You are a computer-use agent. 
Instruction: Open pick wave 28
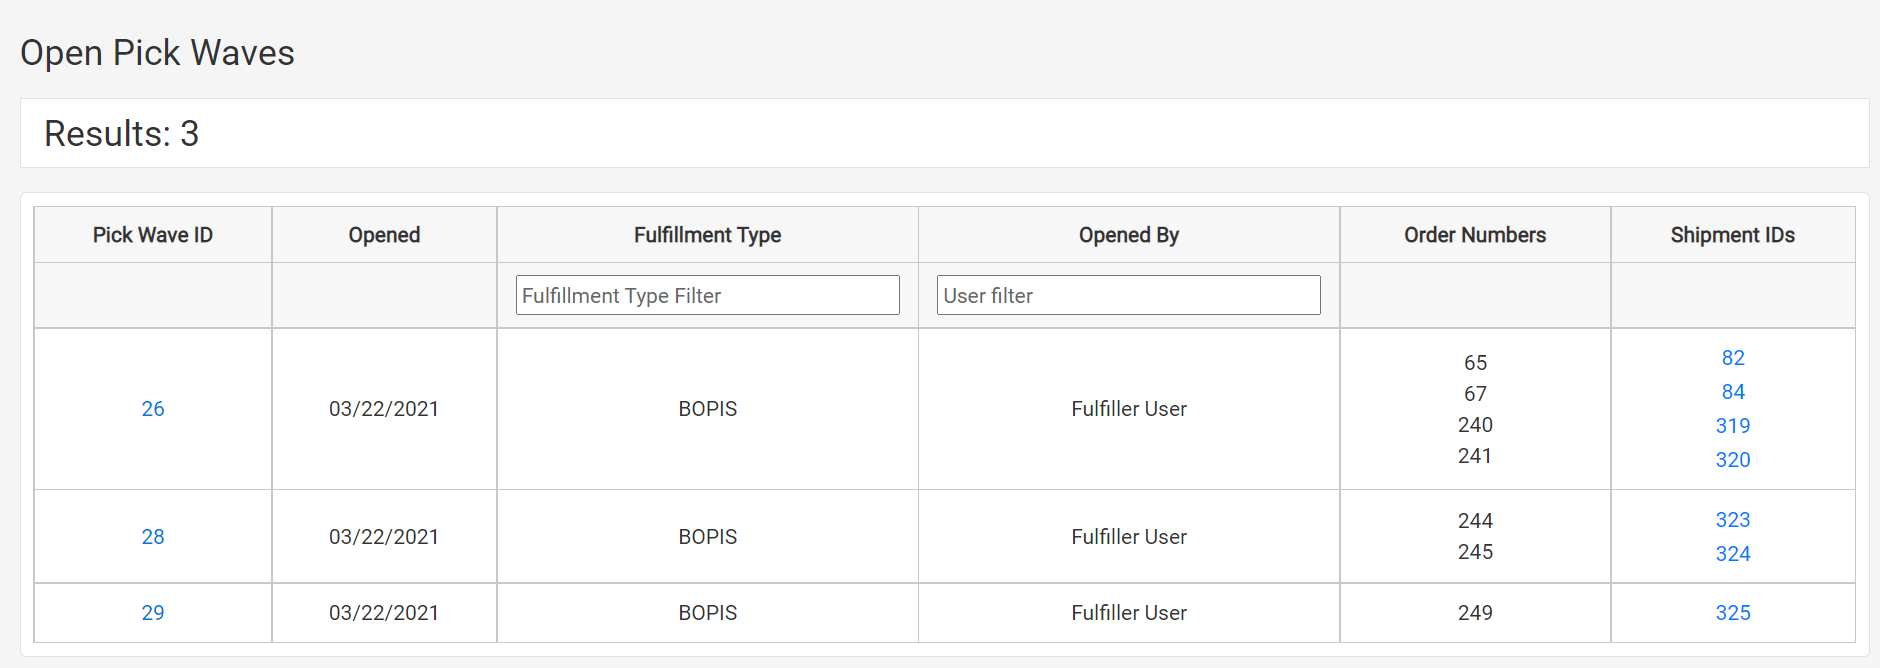click(x=153, y=537)
